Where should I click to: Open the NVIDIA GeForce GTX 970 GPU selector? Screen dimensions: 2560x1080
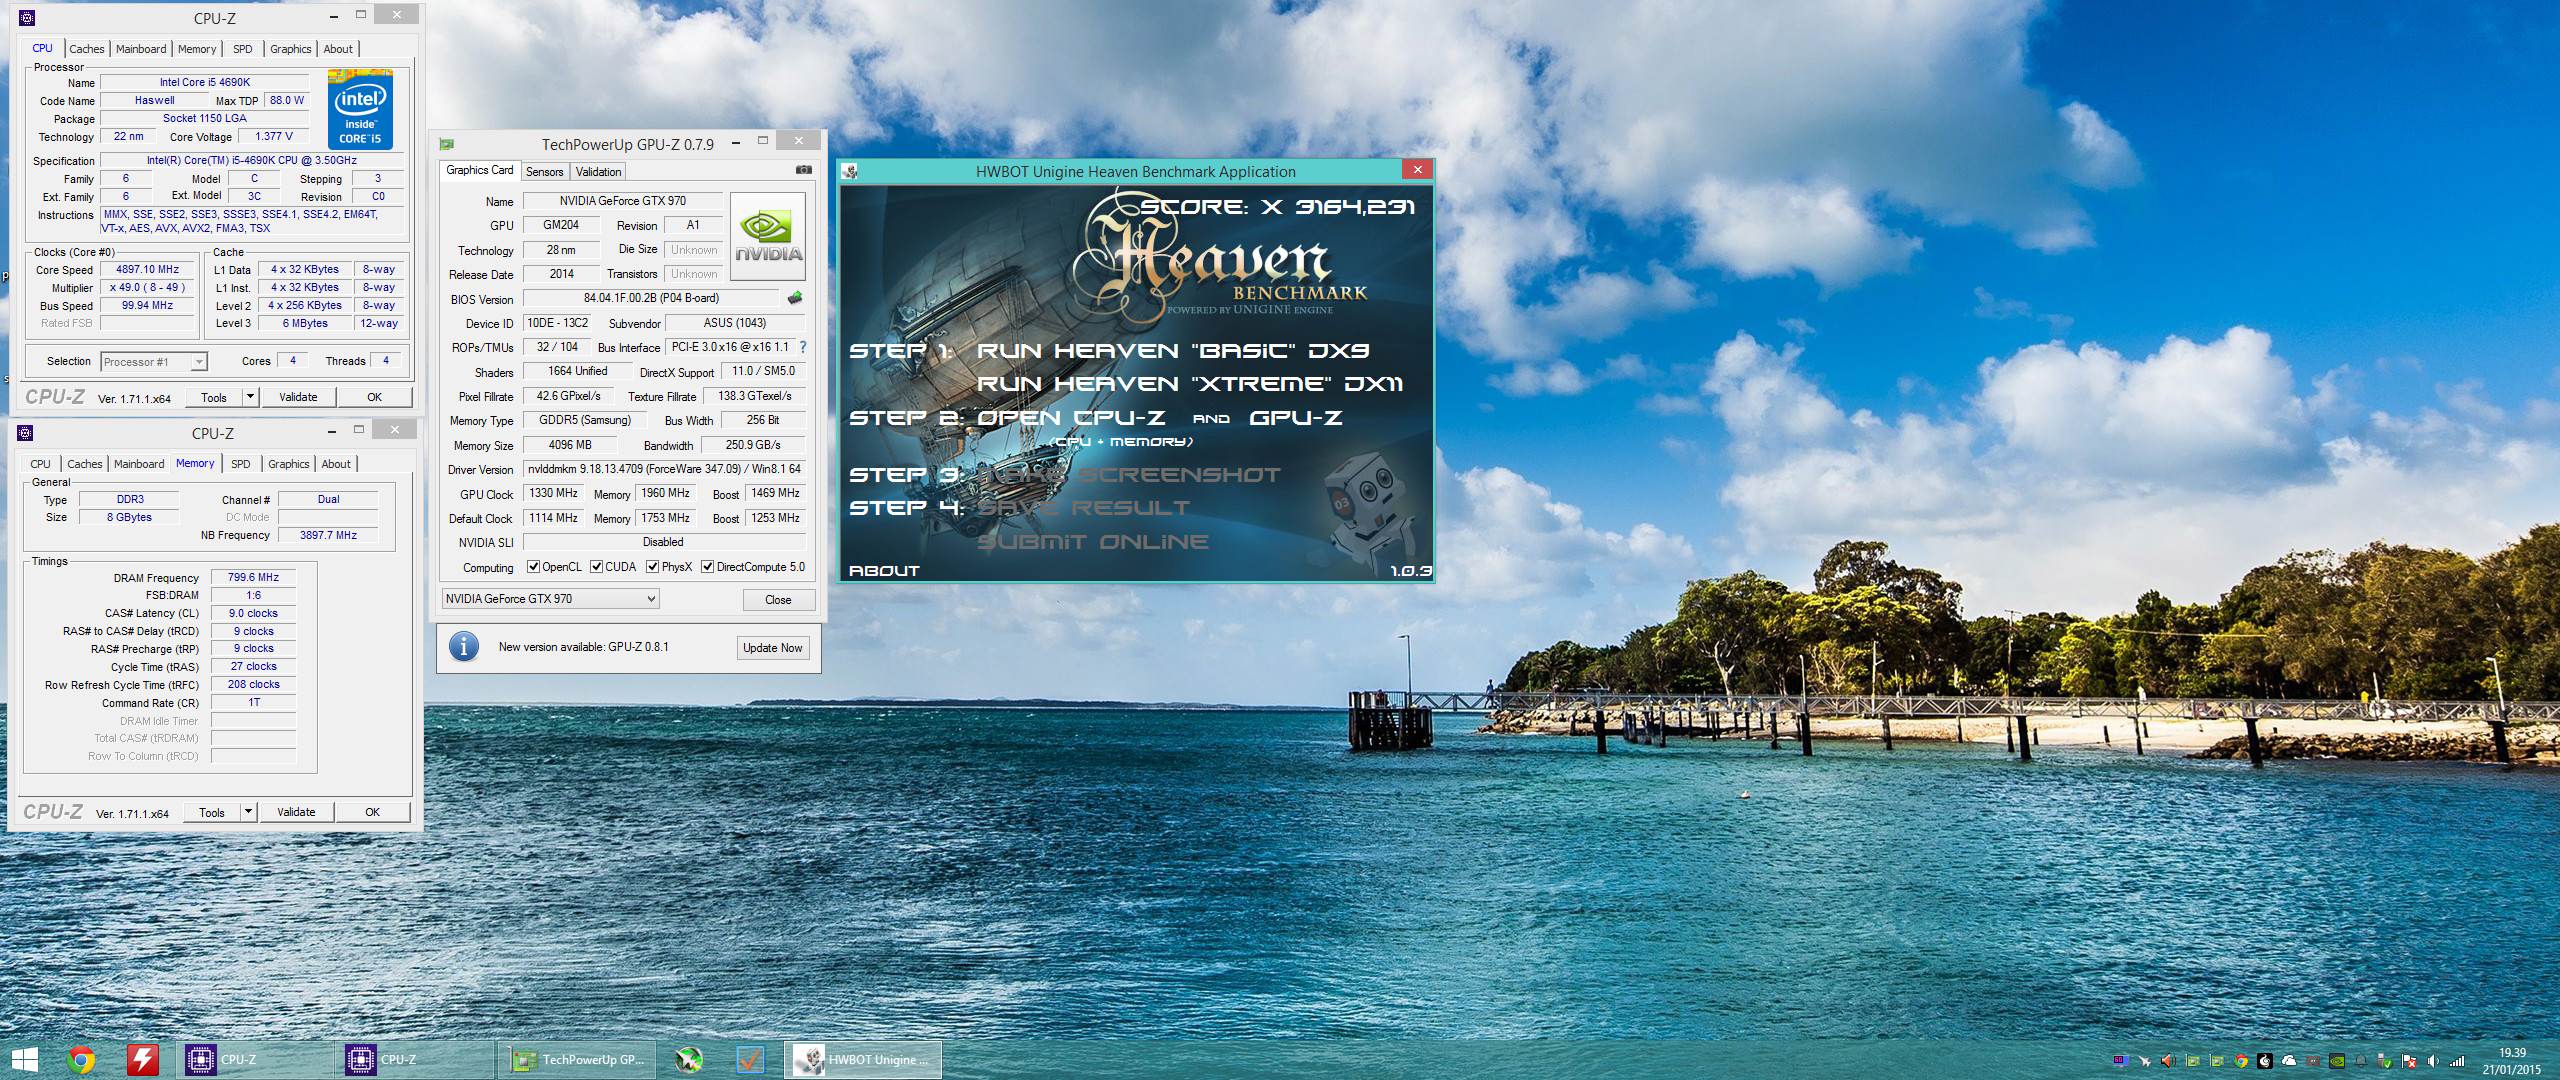point(550,599)
